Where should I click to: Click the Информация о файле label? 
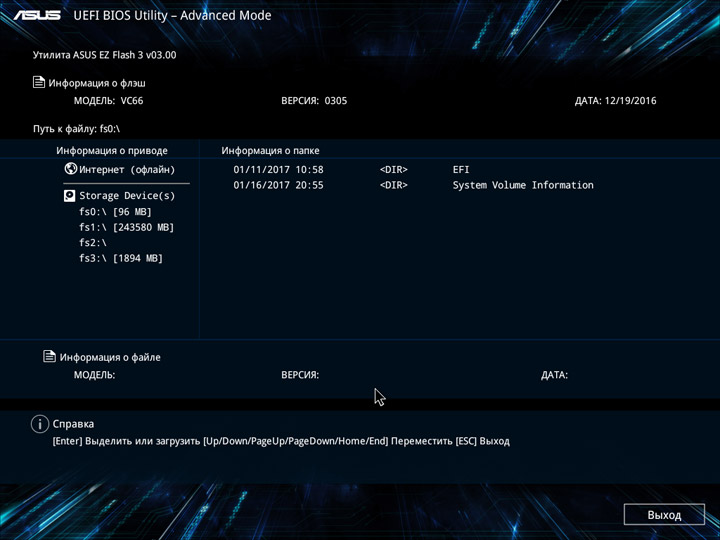click(x=110, y=357)
